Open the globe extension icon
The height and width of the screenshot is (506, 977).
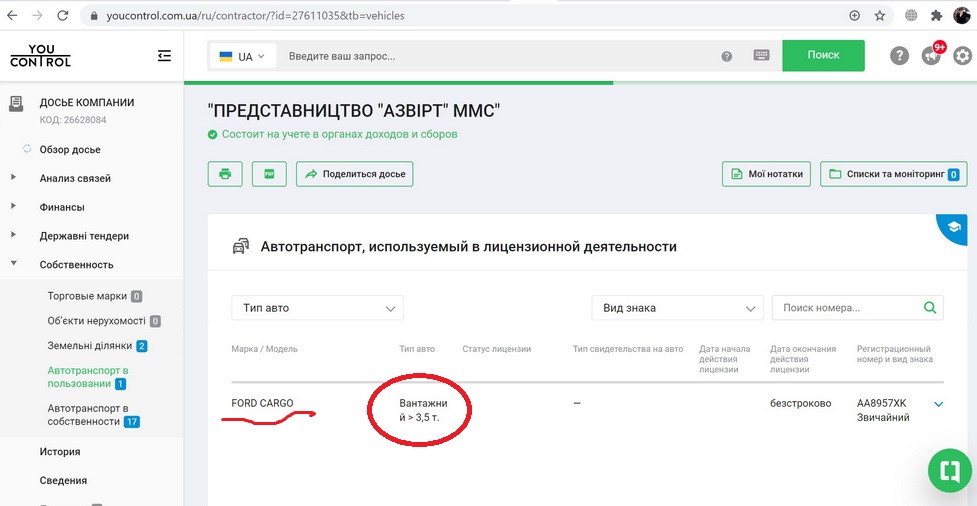(x=911, y=16)
